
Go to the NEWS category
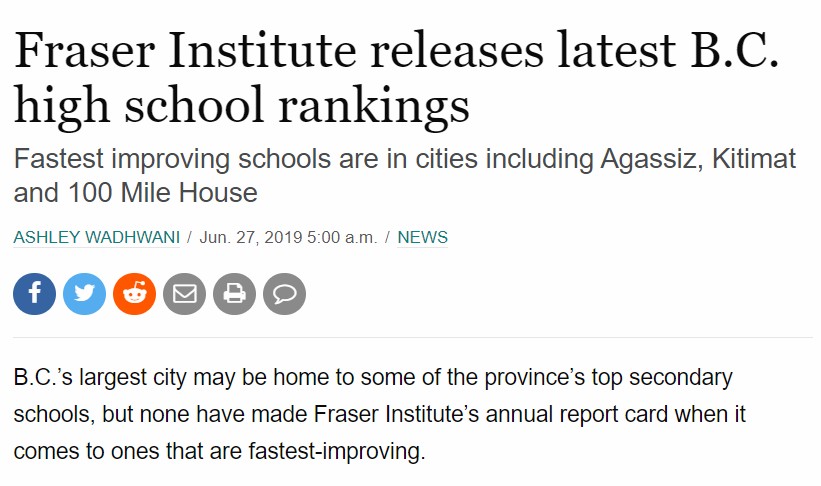423,237
